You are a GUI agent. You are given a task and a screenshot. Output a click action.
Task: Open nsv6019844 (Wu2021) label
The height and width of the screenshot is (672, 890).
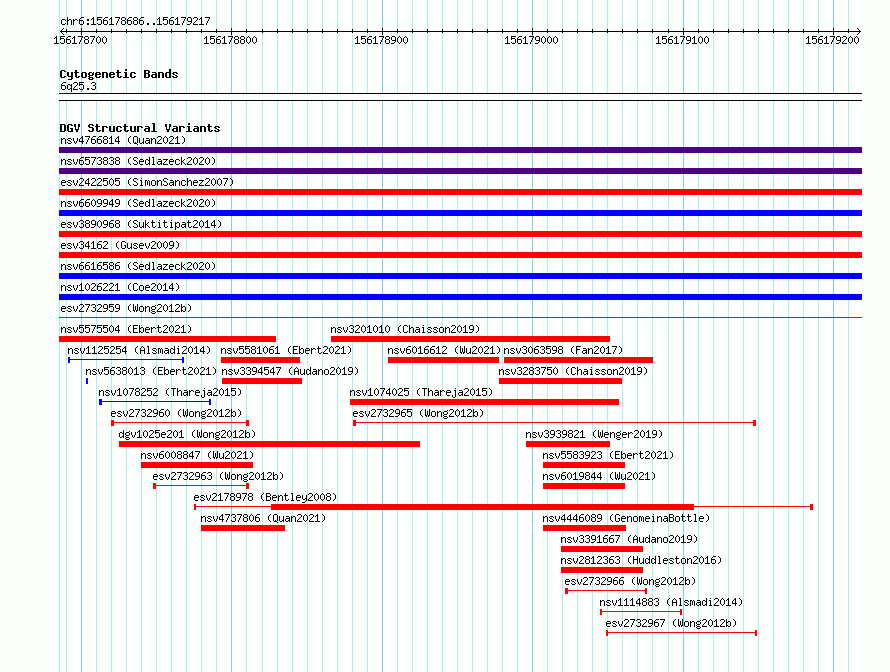pyautogui.click(x=599, y=476)
